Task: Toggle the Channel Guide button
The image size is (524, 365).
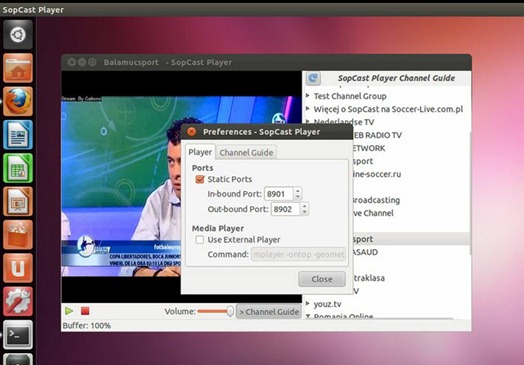Action: coord(269,312)
